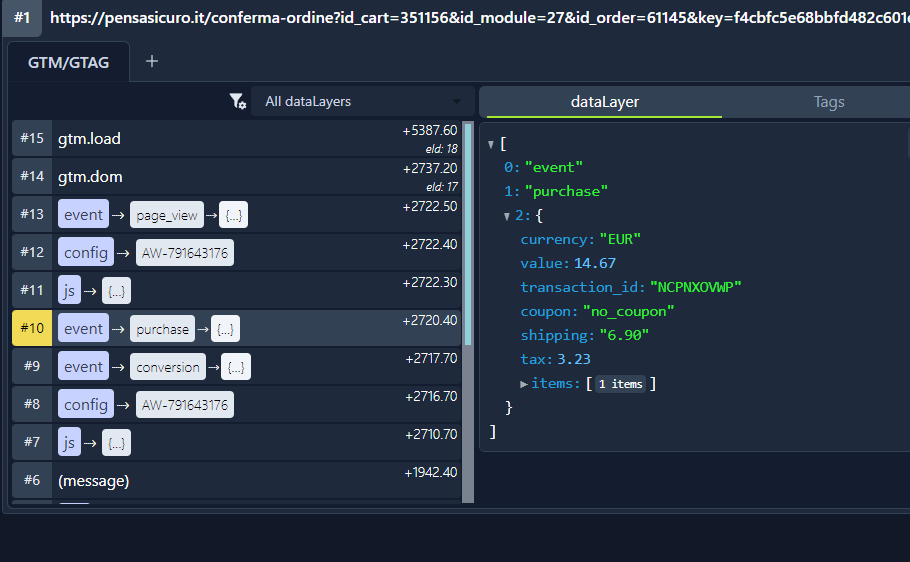The image size is (910, 562).
Task: Click the conversion chip in row #9
Action: click(167, 367)
